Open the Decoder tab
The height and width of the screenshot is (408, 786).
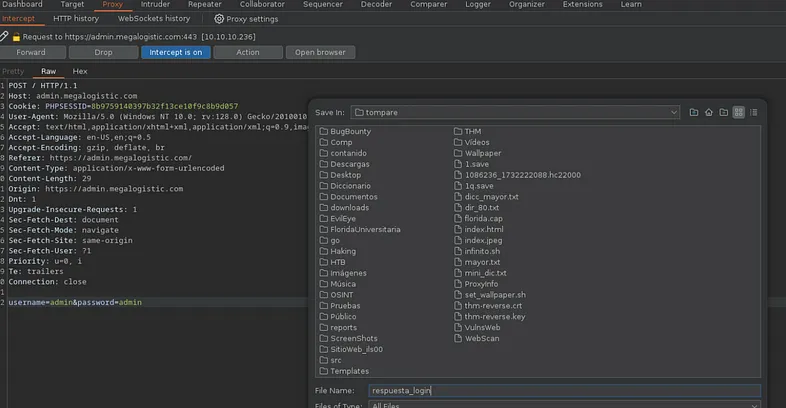(376, 5)
